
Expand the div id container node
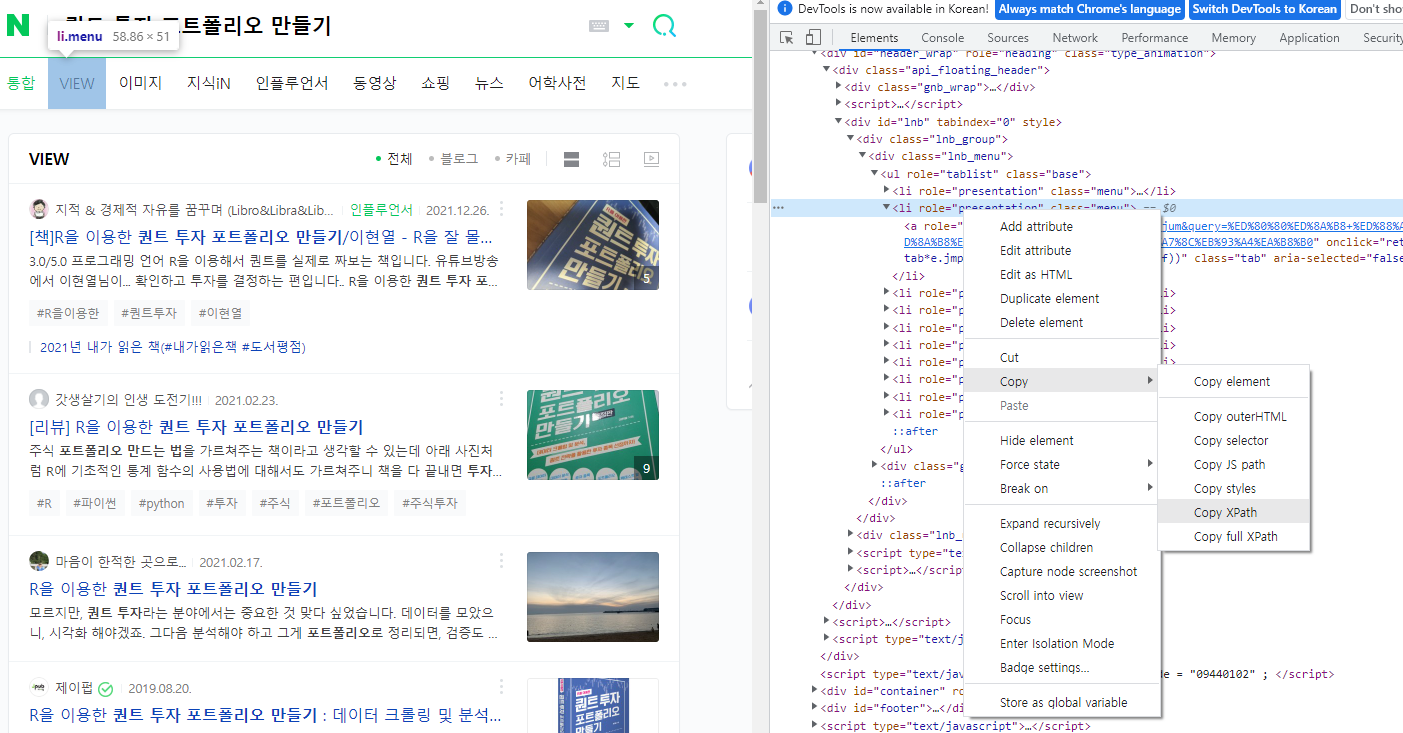tap(815, 691)
